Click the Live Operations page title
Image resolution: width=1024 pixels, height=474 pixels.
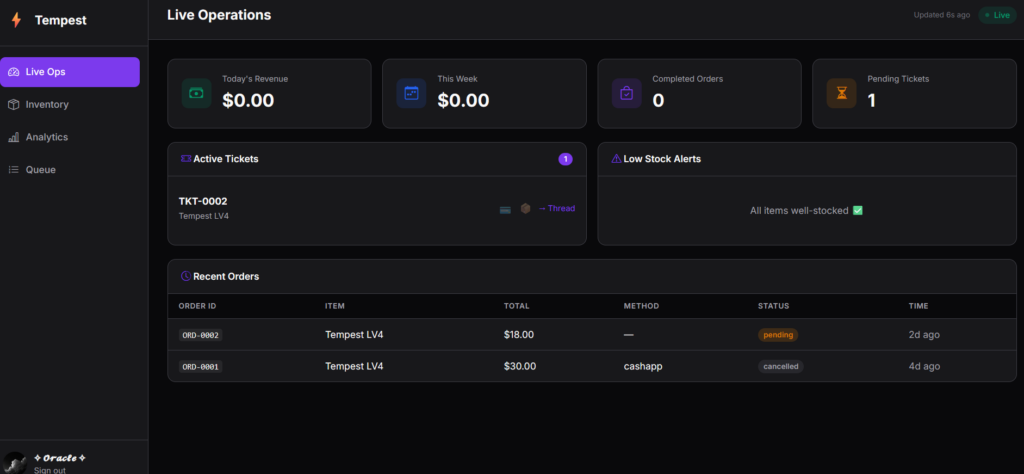point(219,15)
